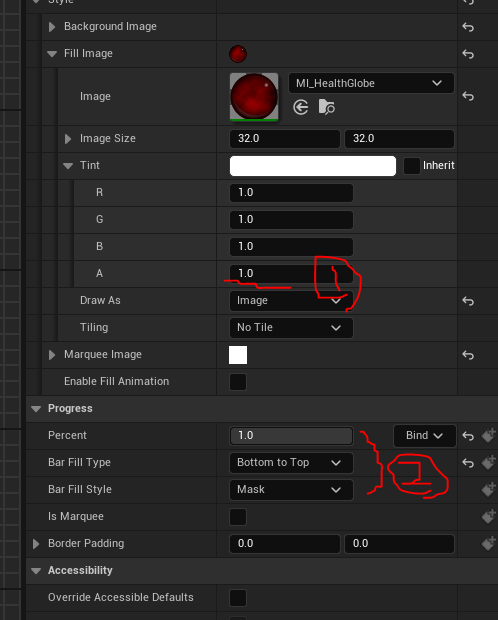Collapse the Tint color channels
Viewport: 498px width, 620px height.
[x=68, y=166]
